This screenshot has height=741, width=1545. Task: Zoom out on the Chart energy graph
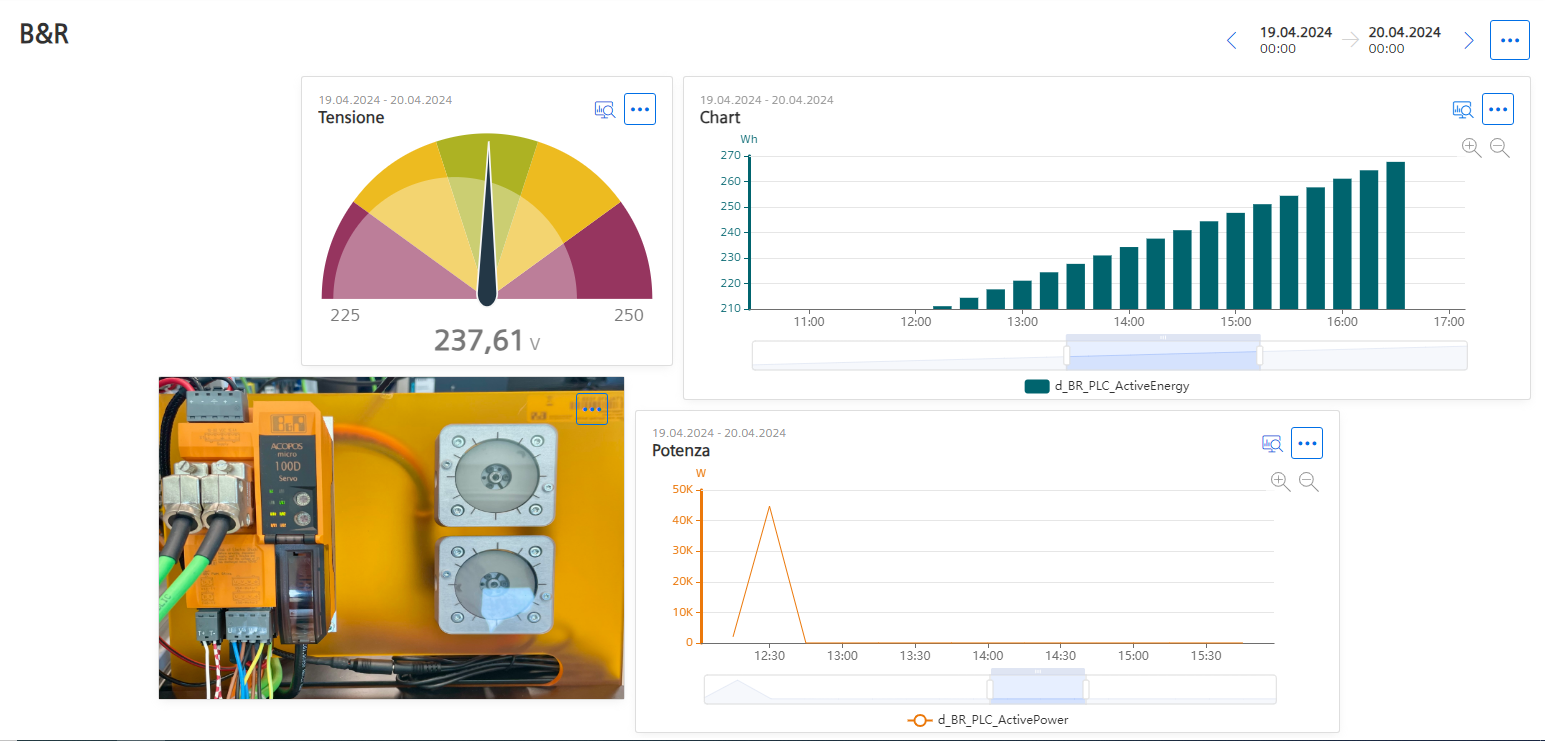pos(1499,148)
